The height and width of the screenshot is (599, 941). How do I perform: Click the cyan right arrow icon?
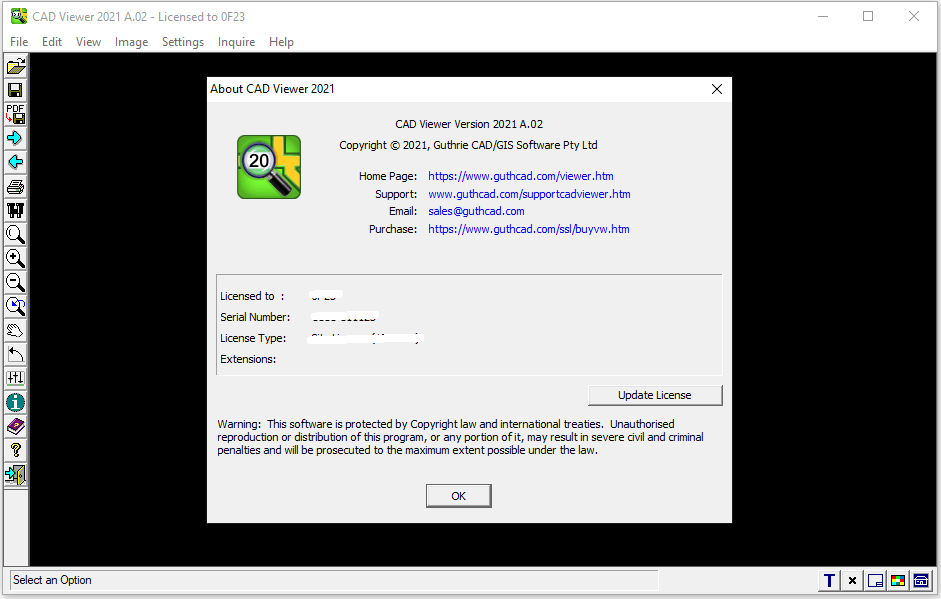click(16, 138)
